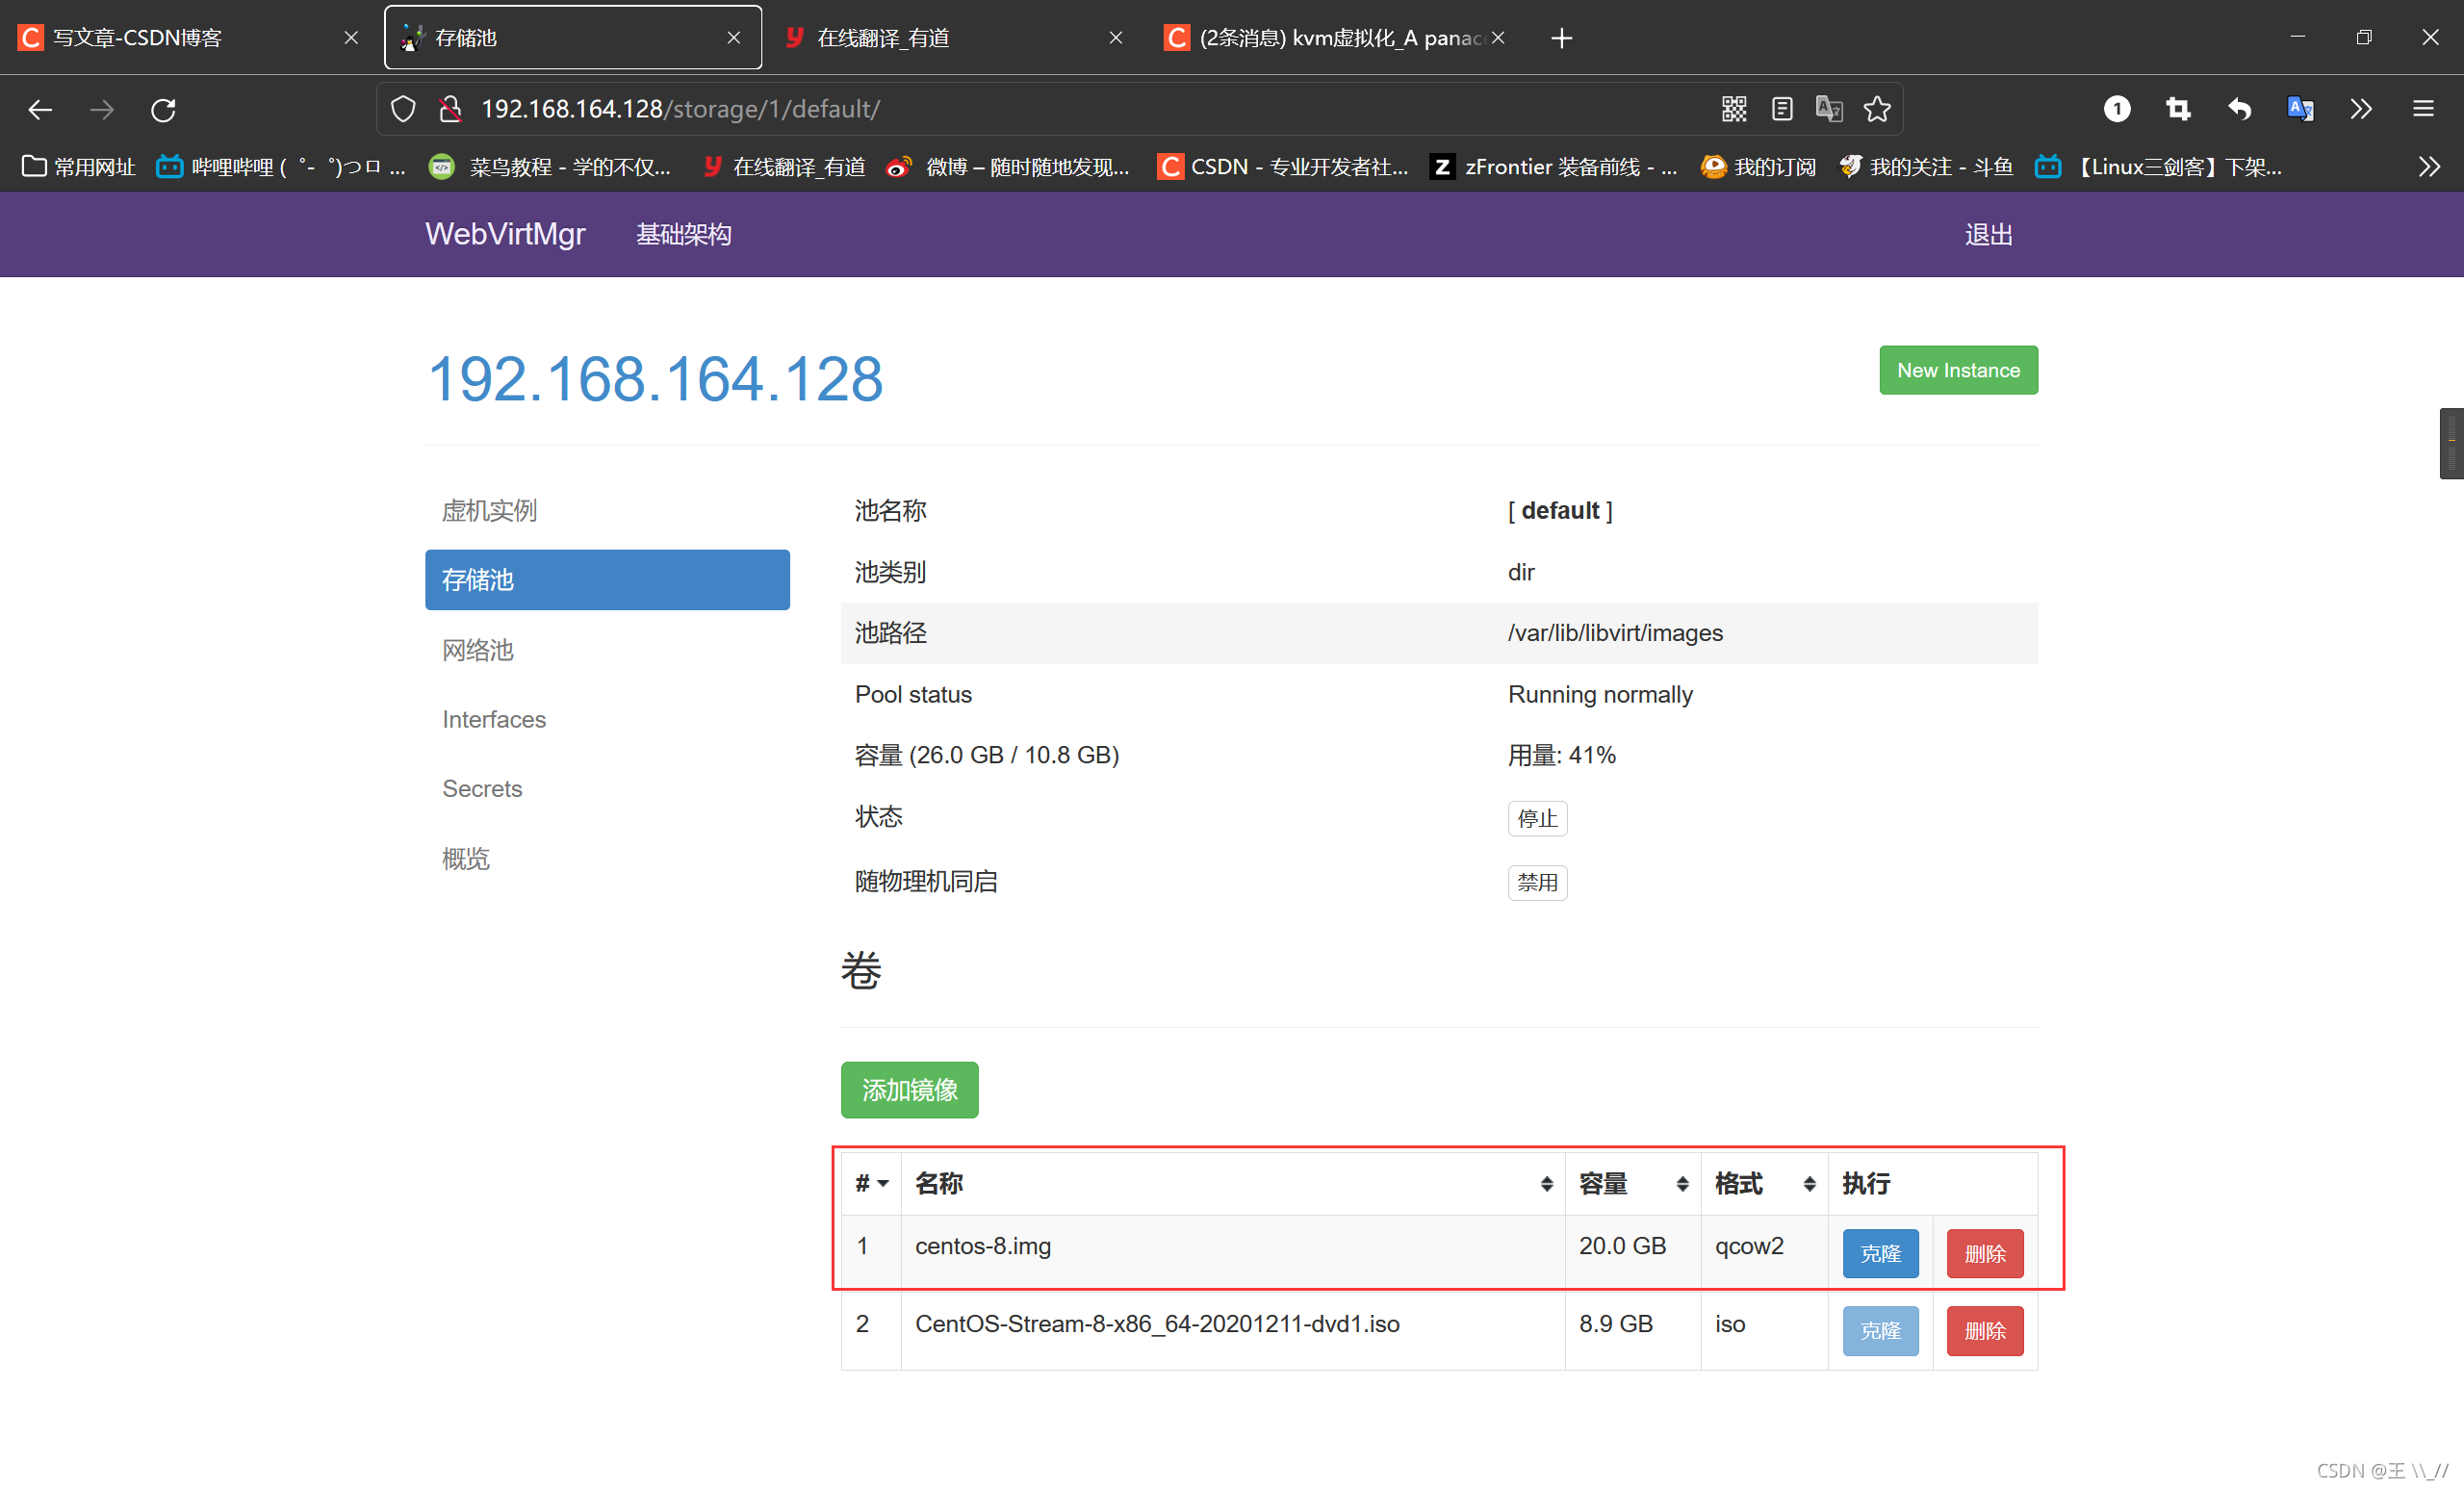This screenshot has width=2464, height=1490.
Task: Close the 写文章-CSDN博客 tab
Action: [351, 38]
